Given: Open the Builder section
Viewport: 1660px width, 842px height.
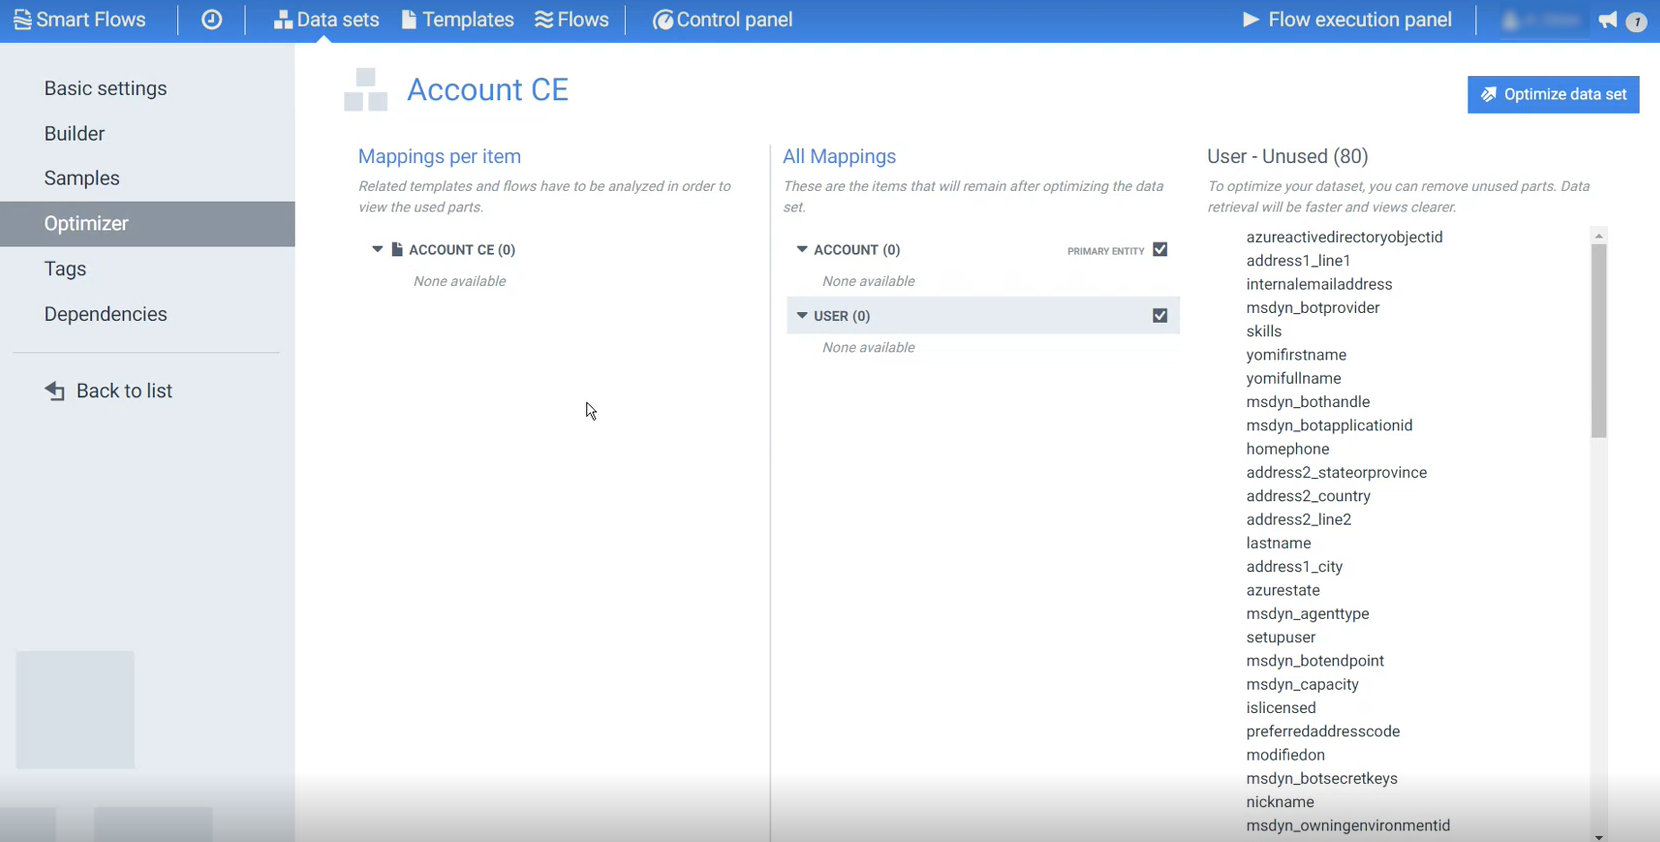Looking at the screenshot, I should 74,133.
